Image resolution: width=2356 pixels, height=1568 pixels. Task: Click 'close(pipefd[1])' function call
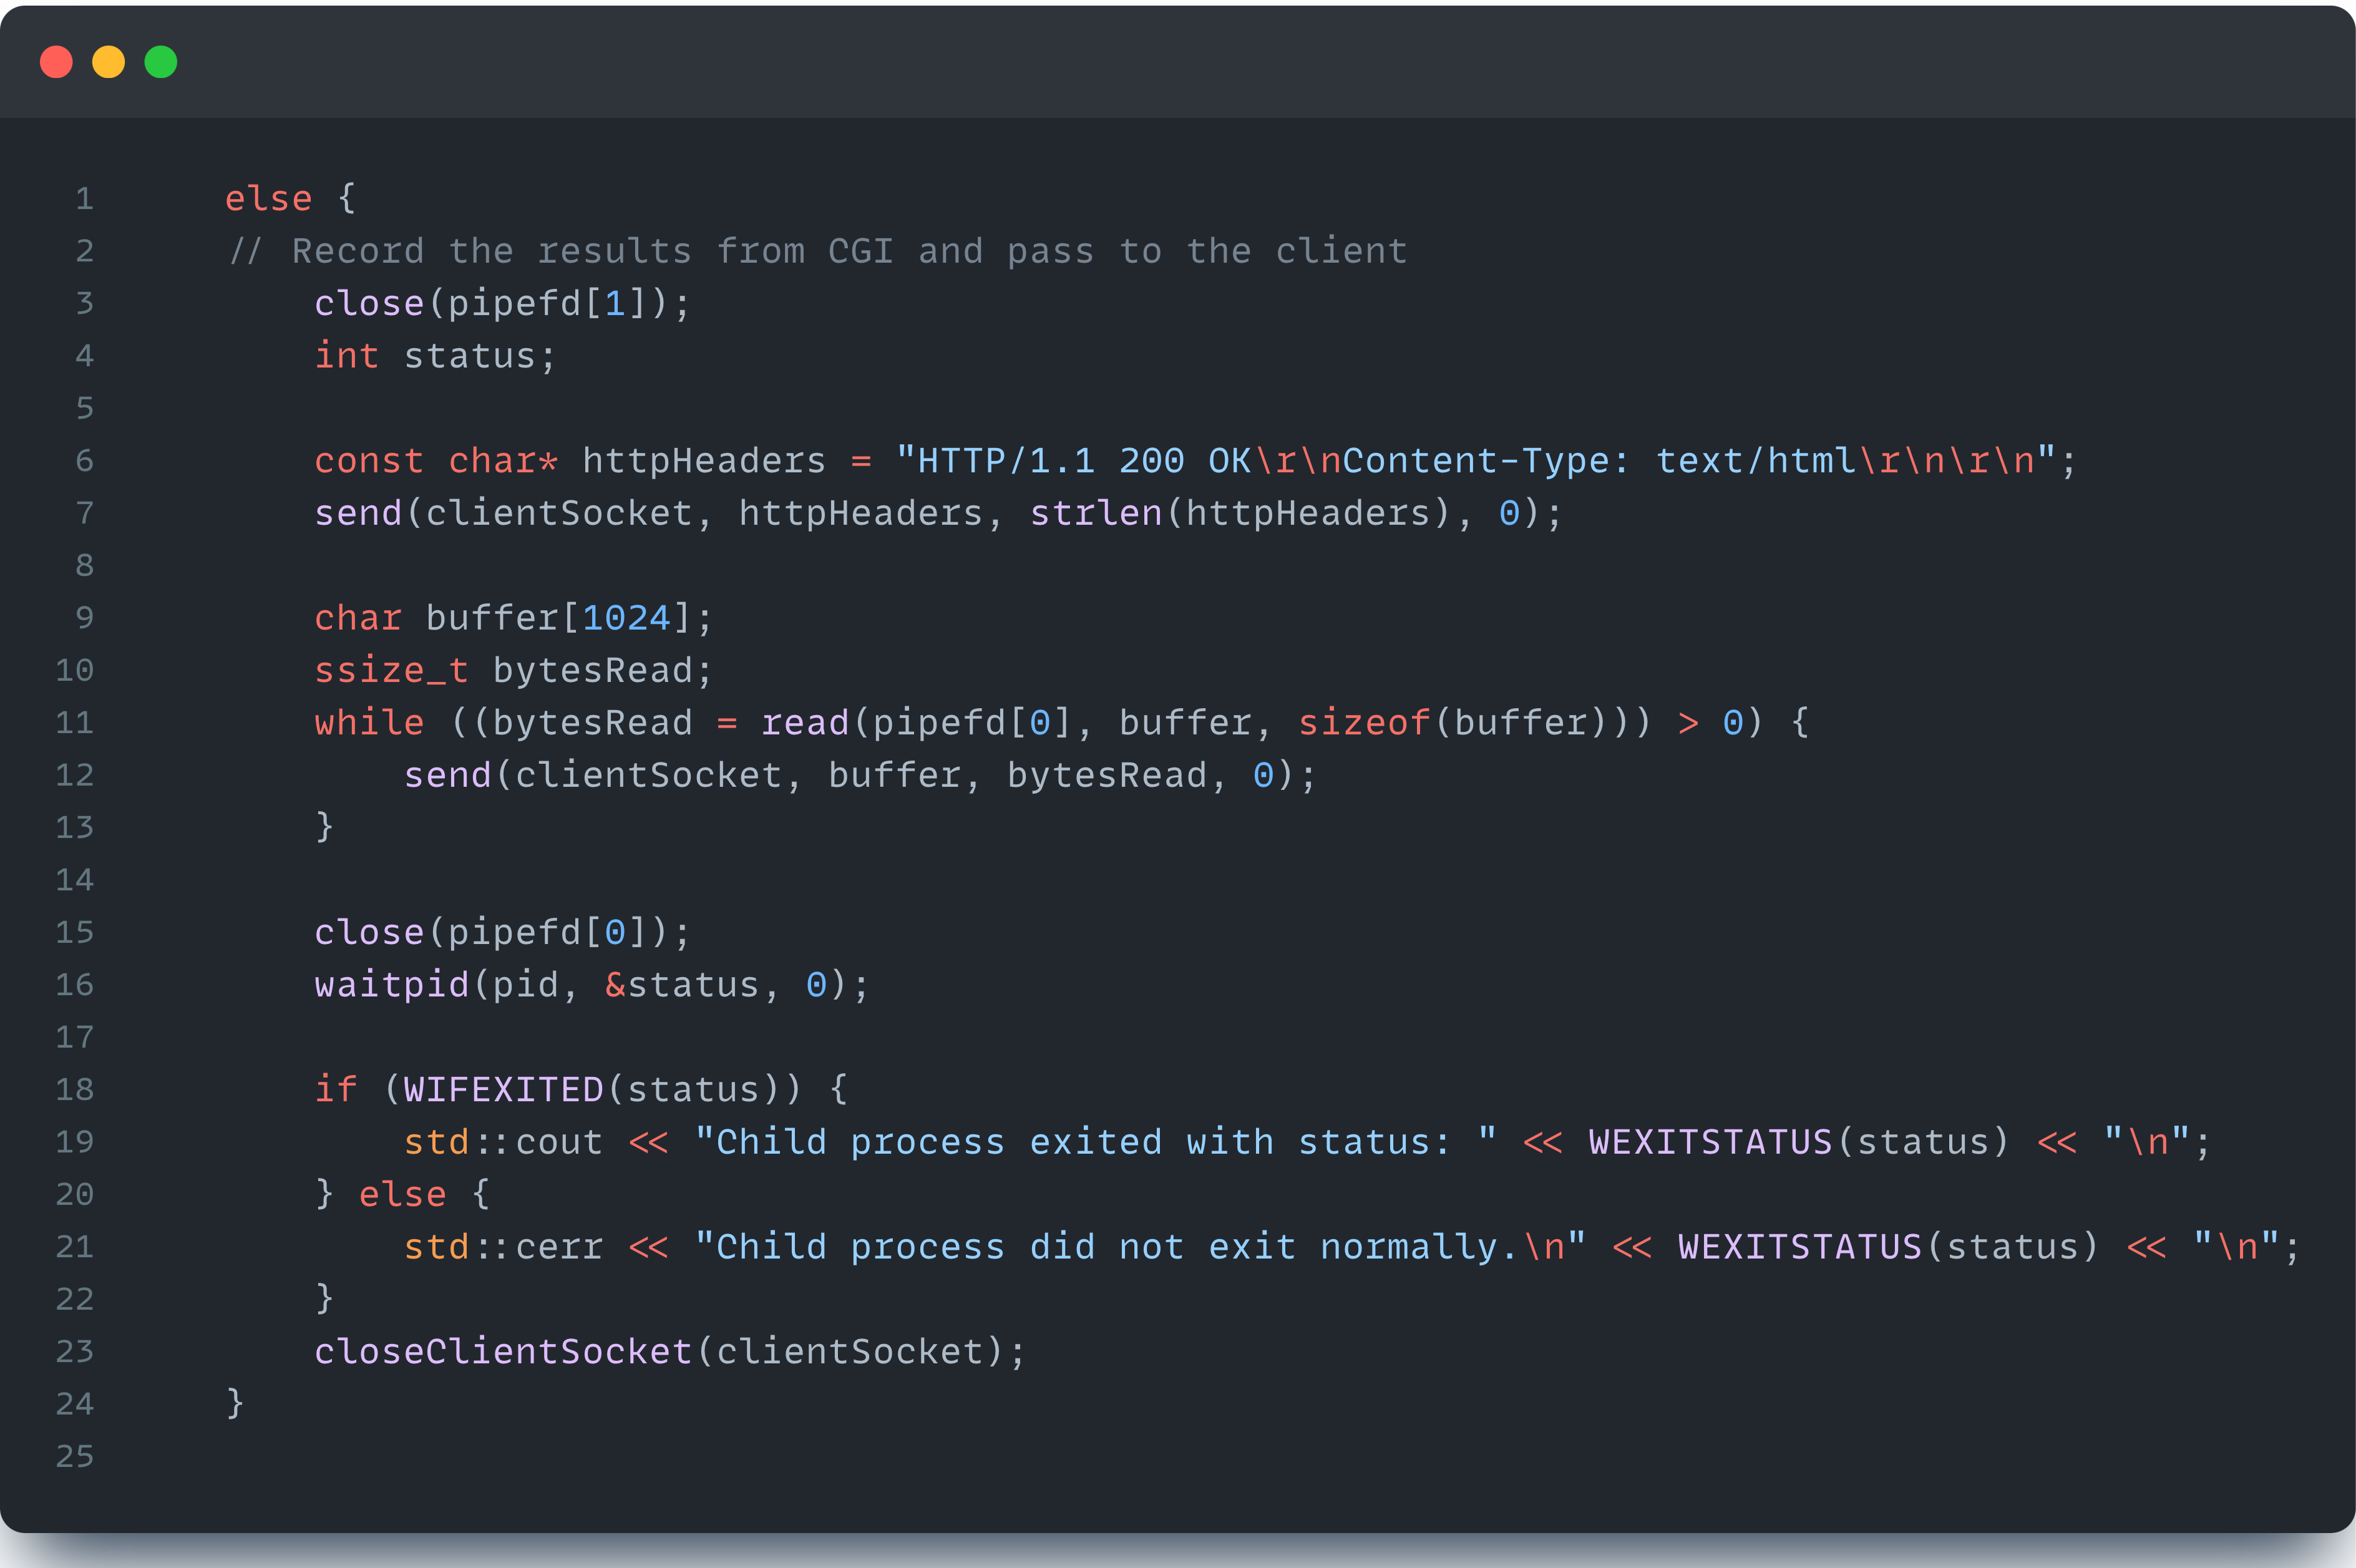click(x=500, y=303)
